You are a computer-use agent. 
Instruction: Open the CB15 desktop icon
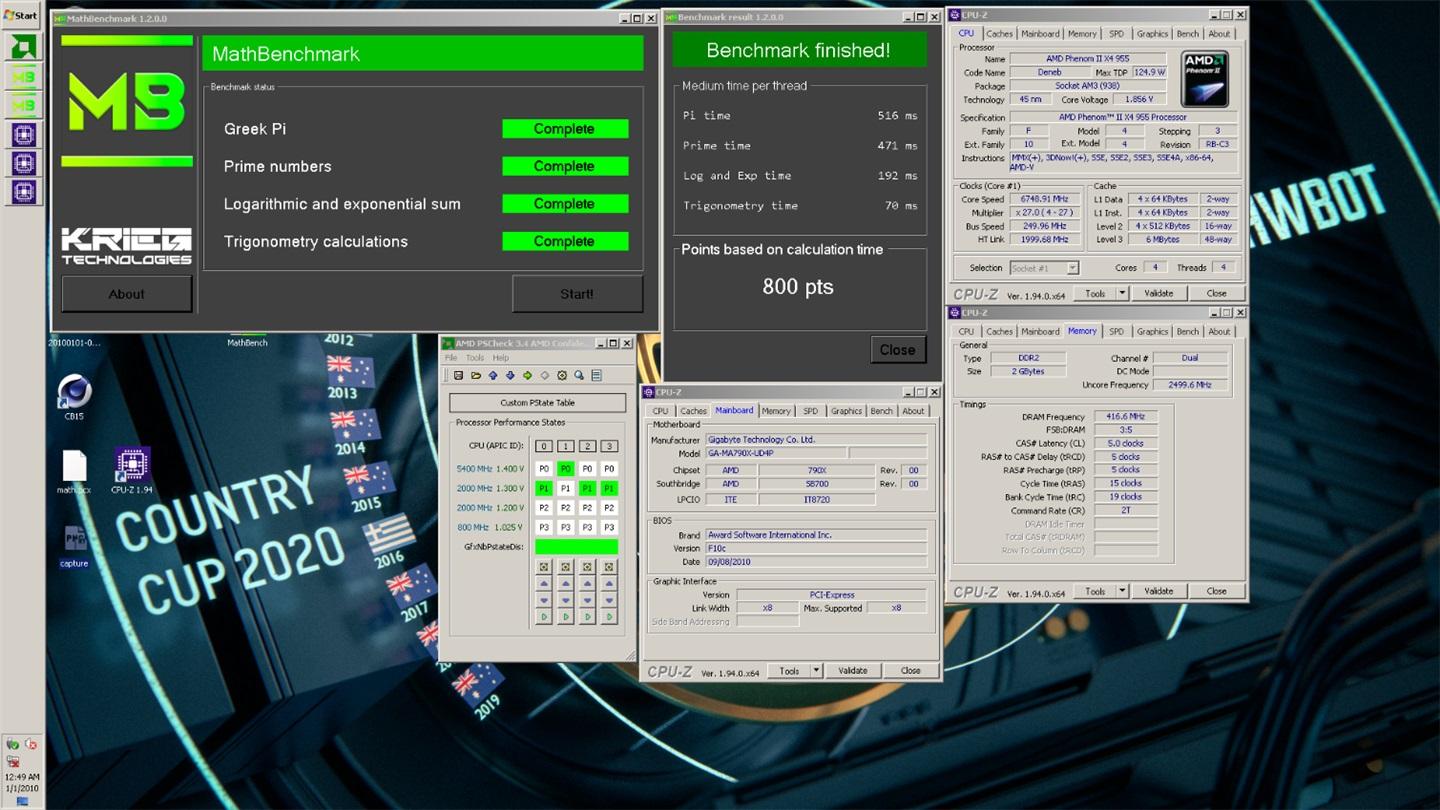tap(74, 396)
